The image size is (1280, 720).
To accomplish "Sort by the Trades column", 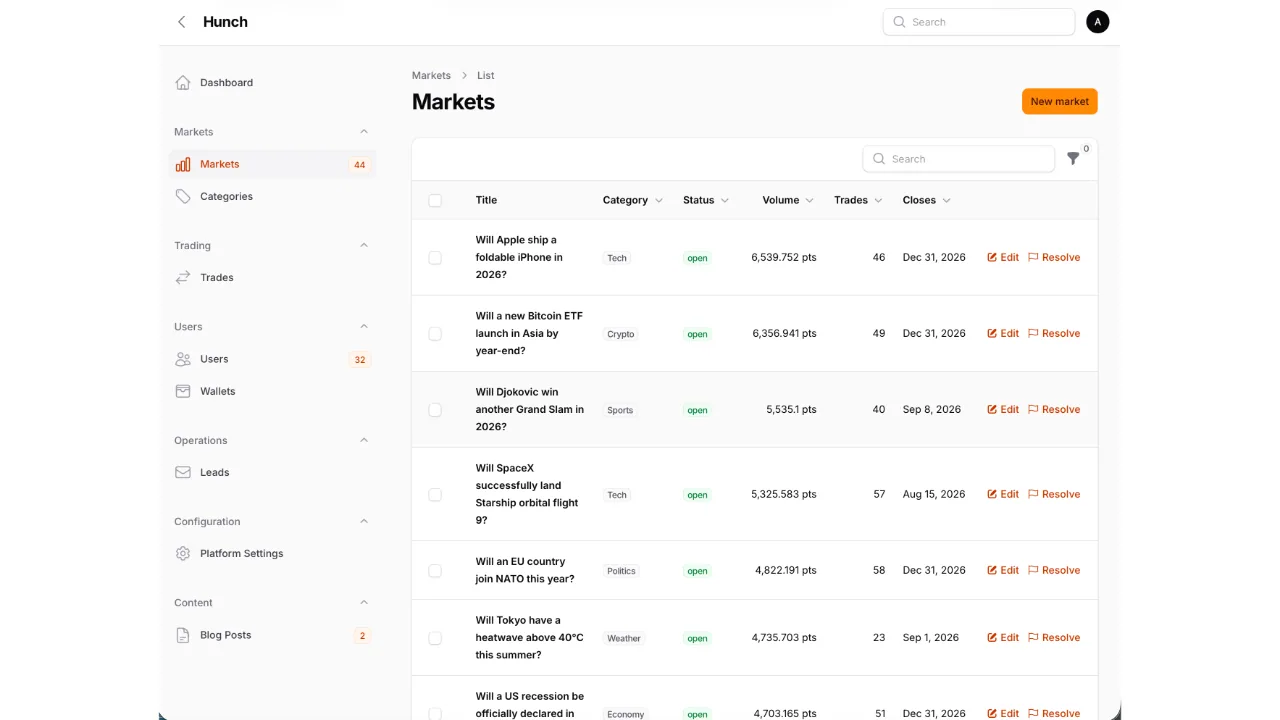I will click(858, 201).
